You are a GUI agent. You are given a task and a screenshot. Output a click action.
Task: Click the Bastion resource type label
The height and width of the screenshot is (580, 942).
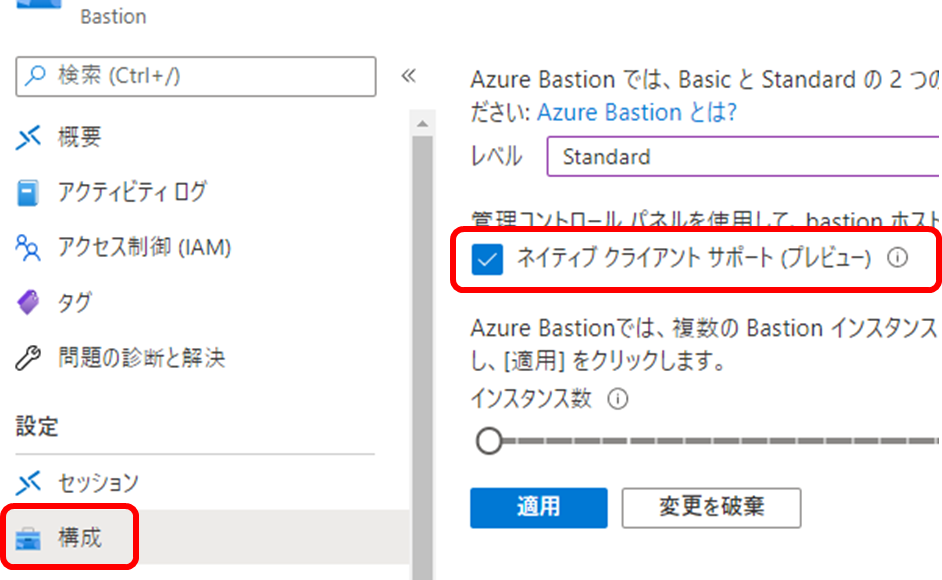point(113,16)
